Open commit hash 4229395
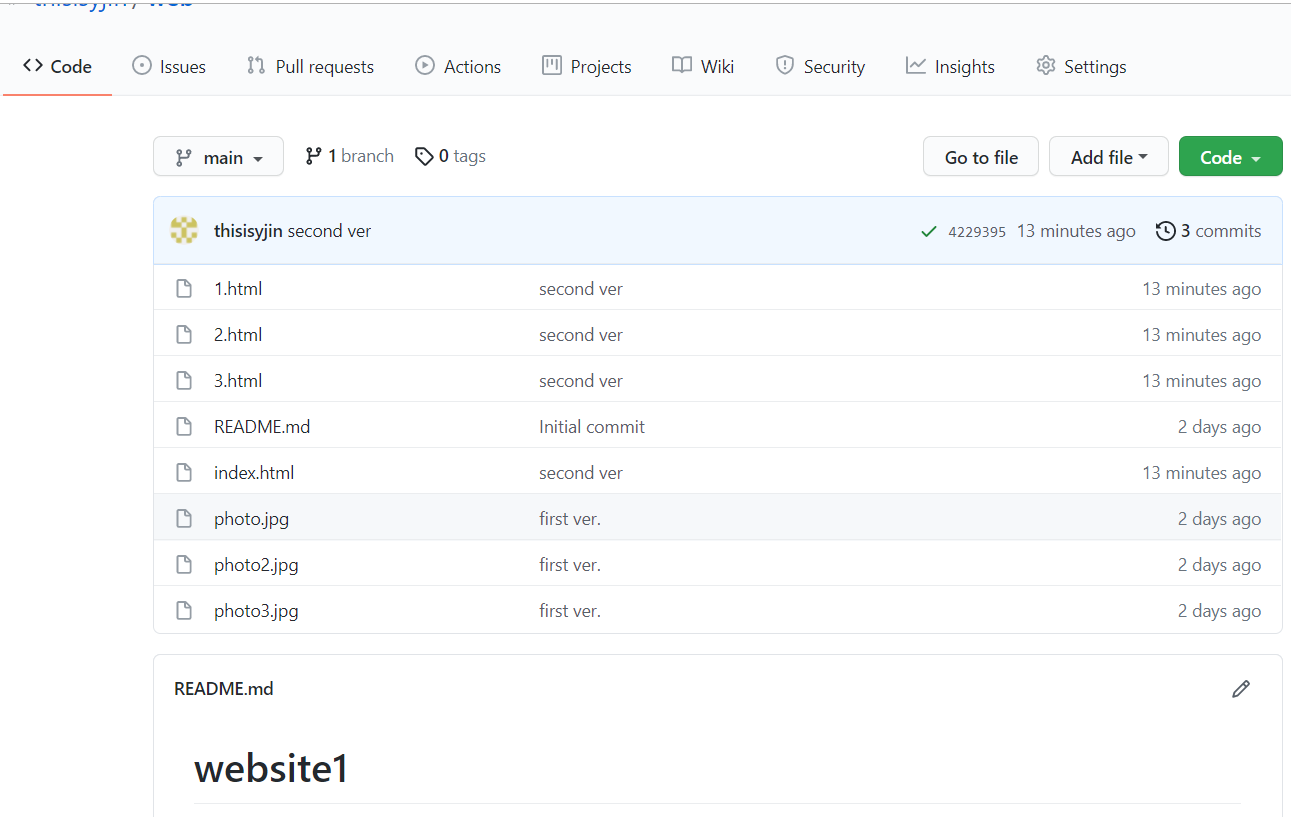The height and width of the screenshot is (817, 1291). tap(977, 232)
